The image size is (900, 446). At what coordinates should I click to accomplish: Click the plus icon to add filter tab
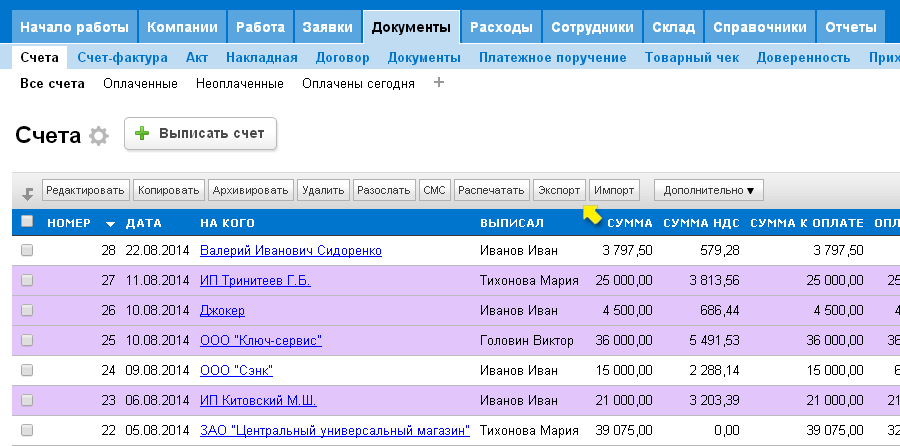click(438, 83)
